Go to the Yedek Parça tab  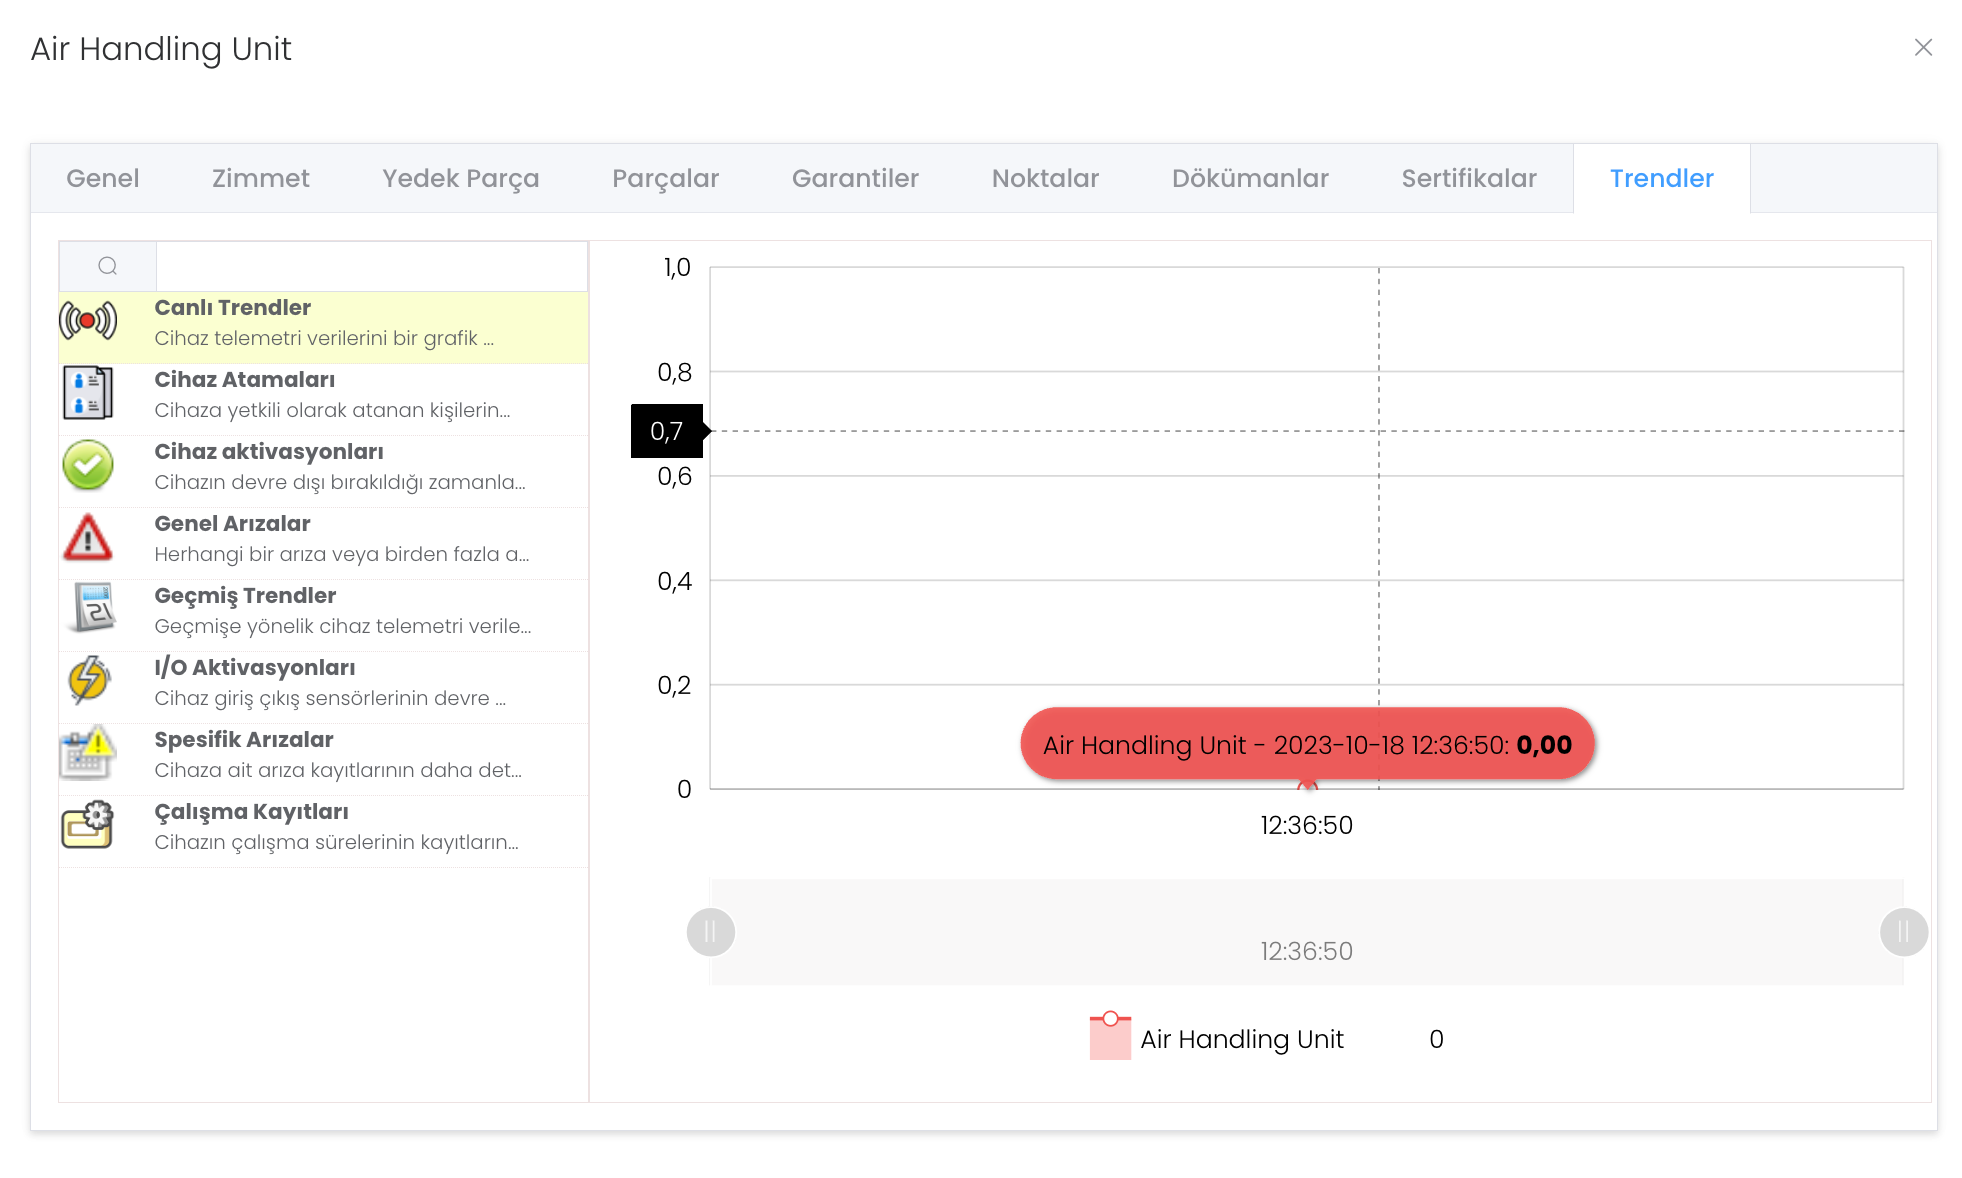460,178
